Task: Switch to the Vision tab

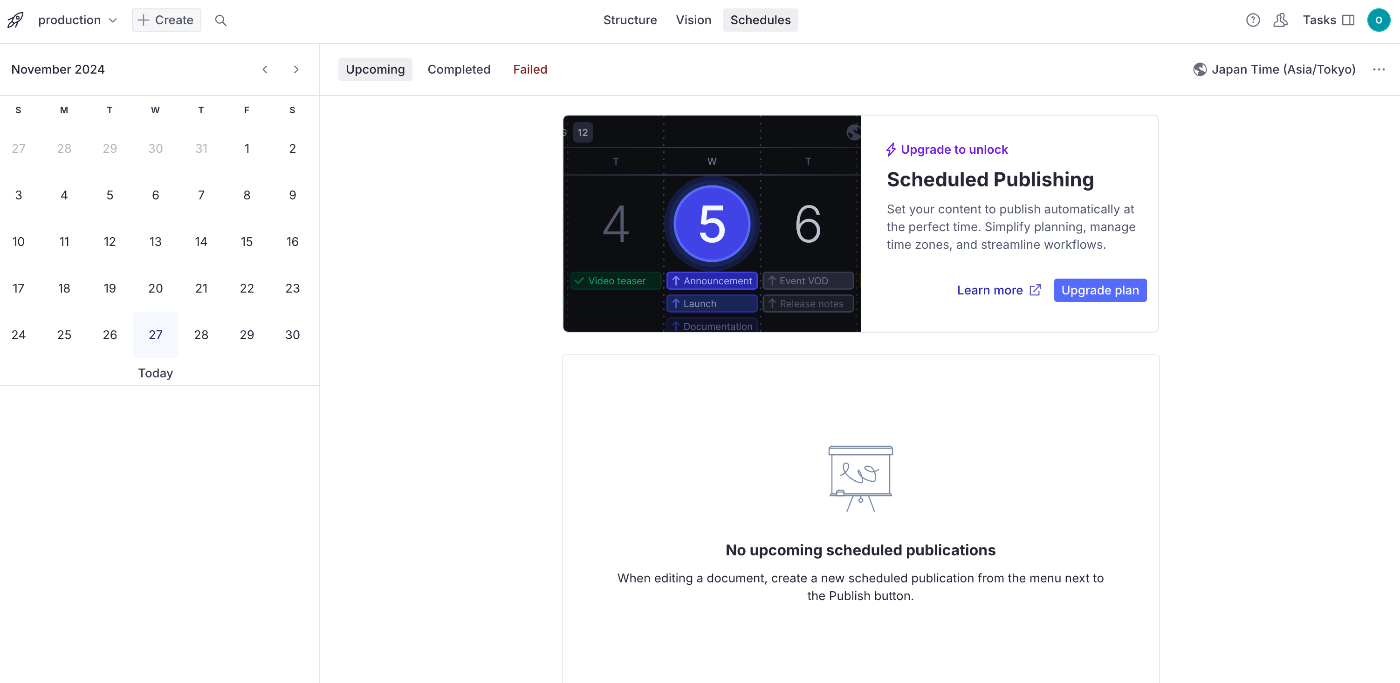Action: [x=693, y=20]
